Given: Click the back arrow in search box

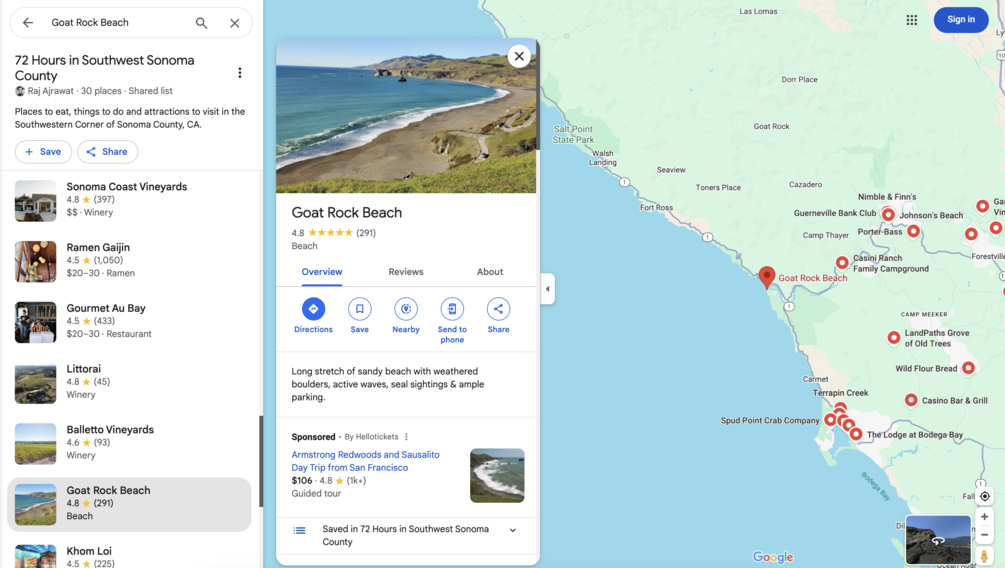Looking at the screenshot, I should [28, 22].
